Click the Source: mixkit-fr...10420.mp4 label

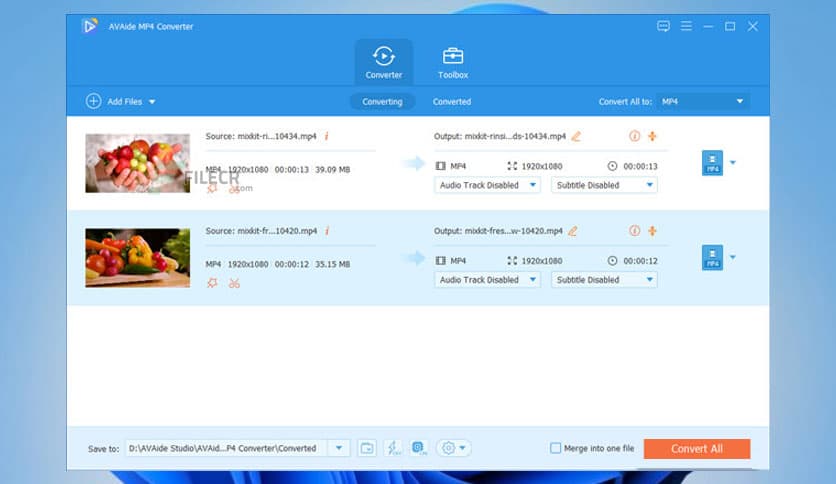coord(261,231)
